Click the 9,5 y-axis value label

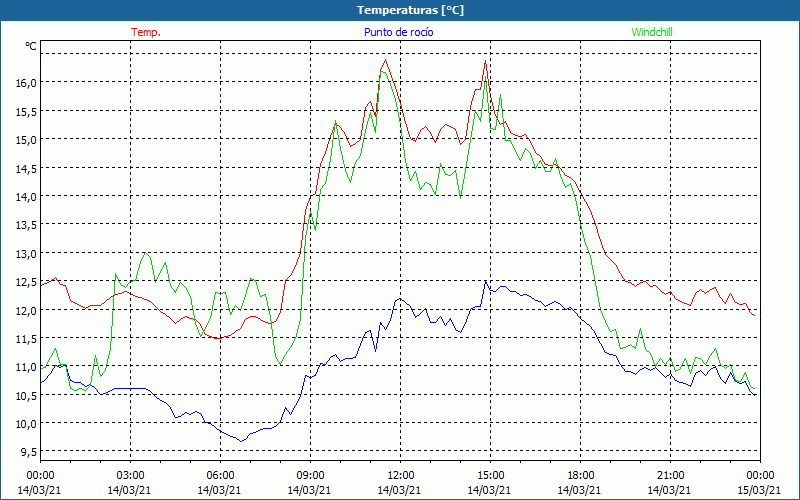pos(27,453)
